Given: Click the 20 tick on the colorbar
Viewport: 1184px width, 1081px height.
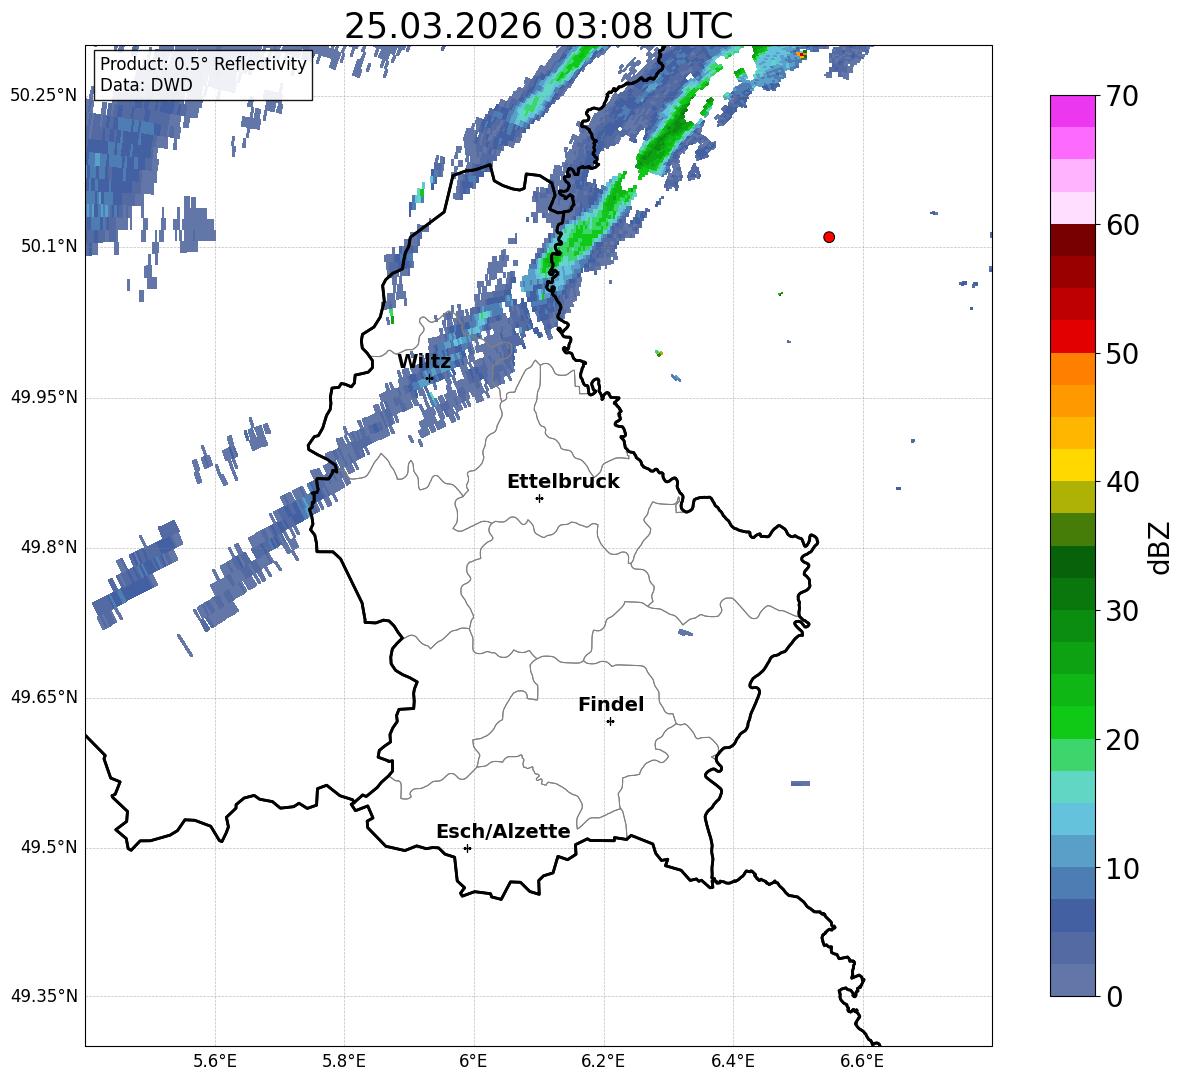Looking at the screenshot, I should tap(1122, 740).
